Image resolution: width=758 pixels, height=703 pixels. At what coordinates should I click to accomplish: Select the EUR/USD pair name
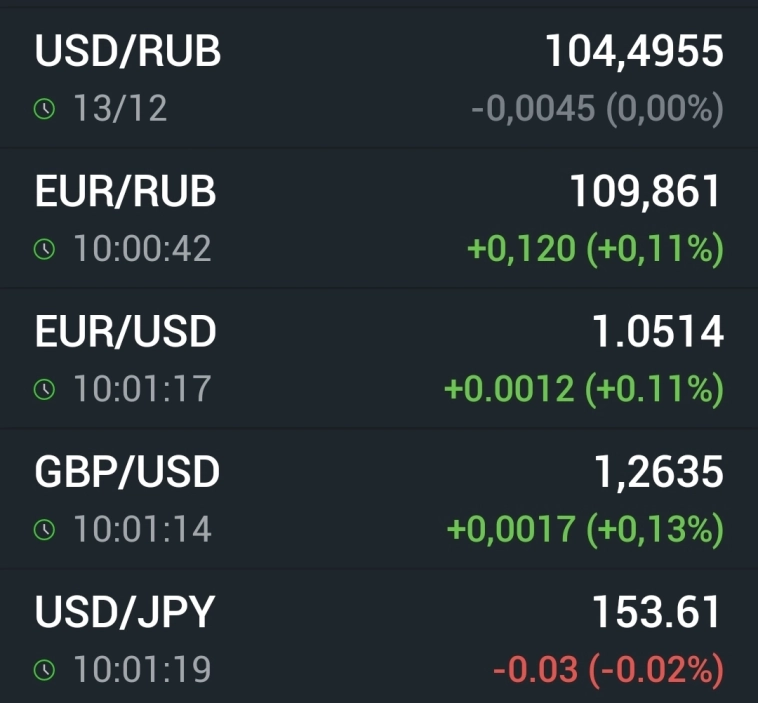click(126, 332)
